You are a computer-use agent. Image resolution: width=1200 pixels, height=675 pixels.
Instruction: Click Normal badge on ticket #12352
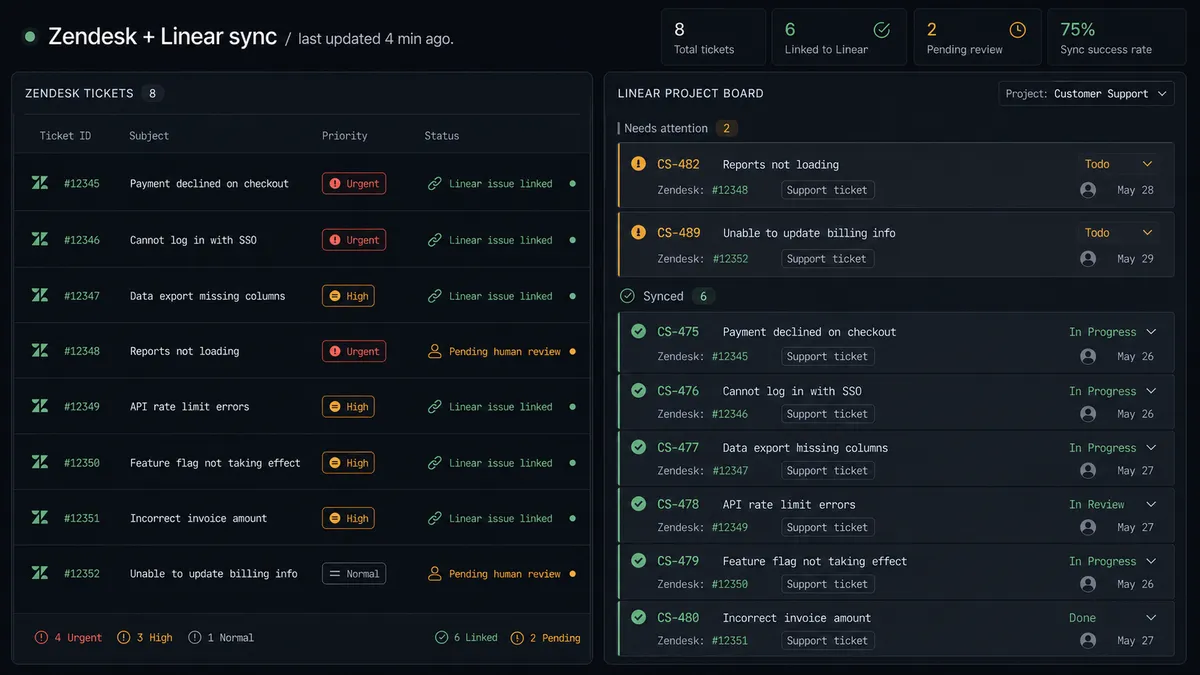(x=354, y=574)
